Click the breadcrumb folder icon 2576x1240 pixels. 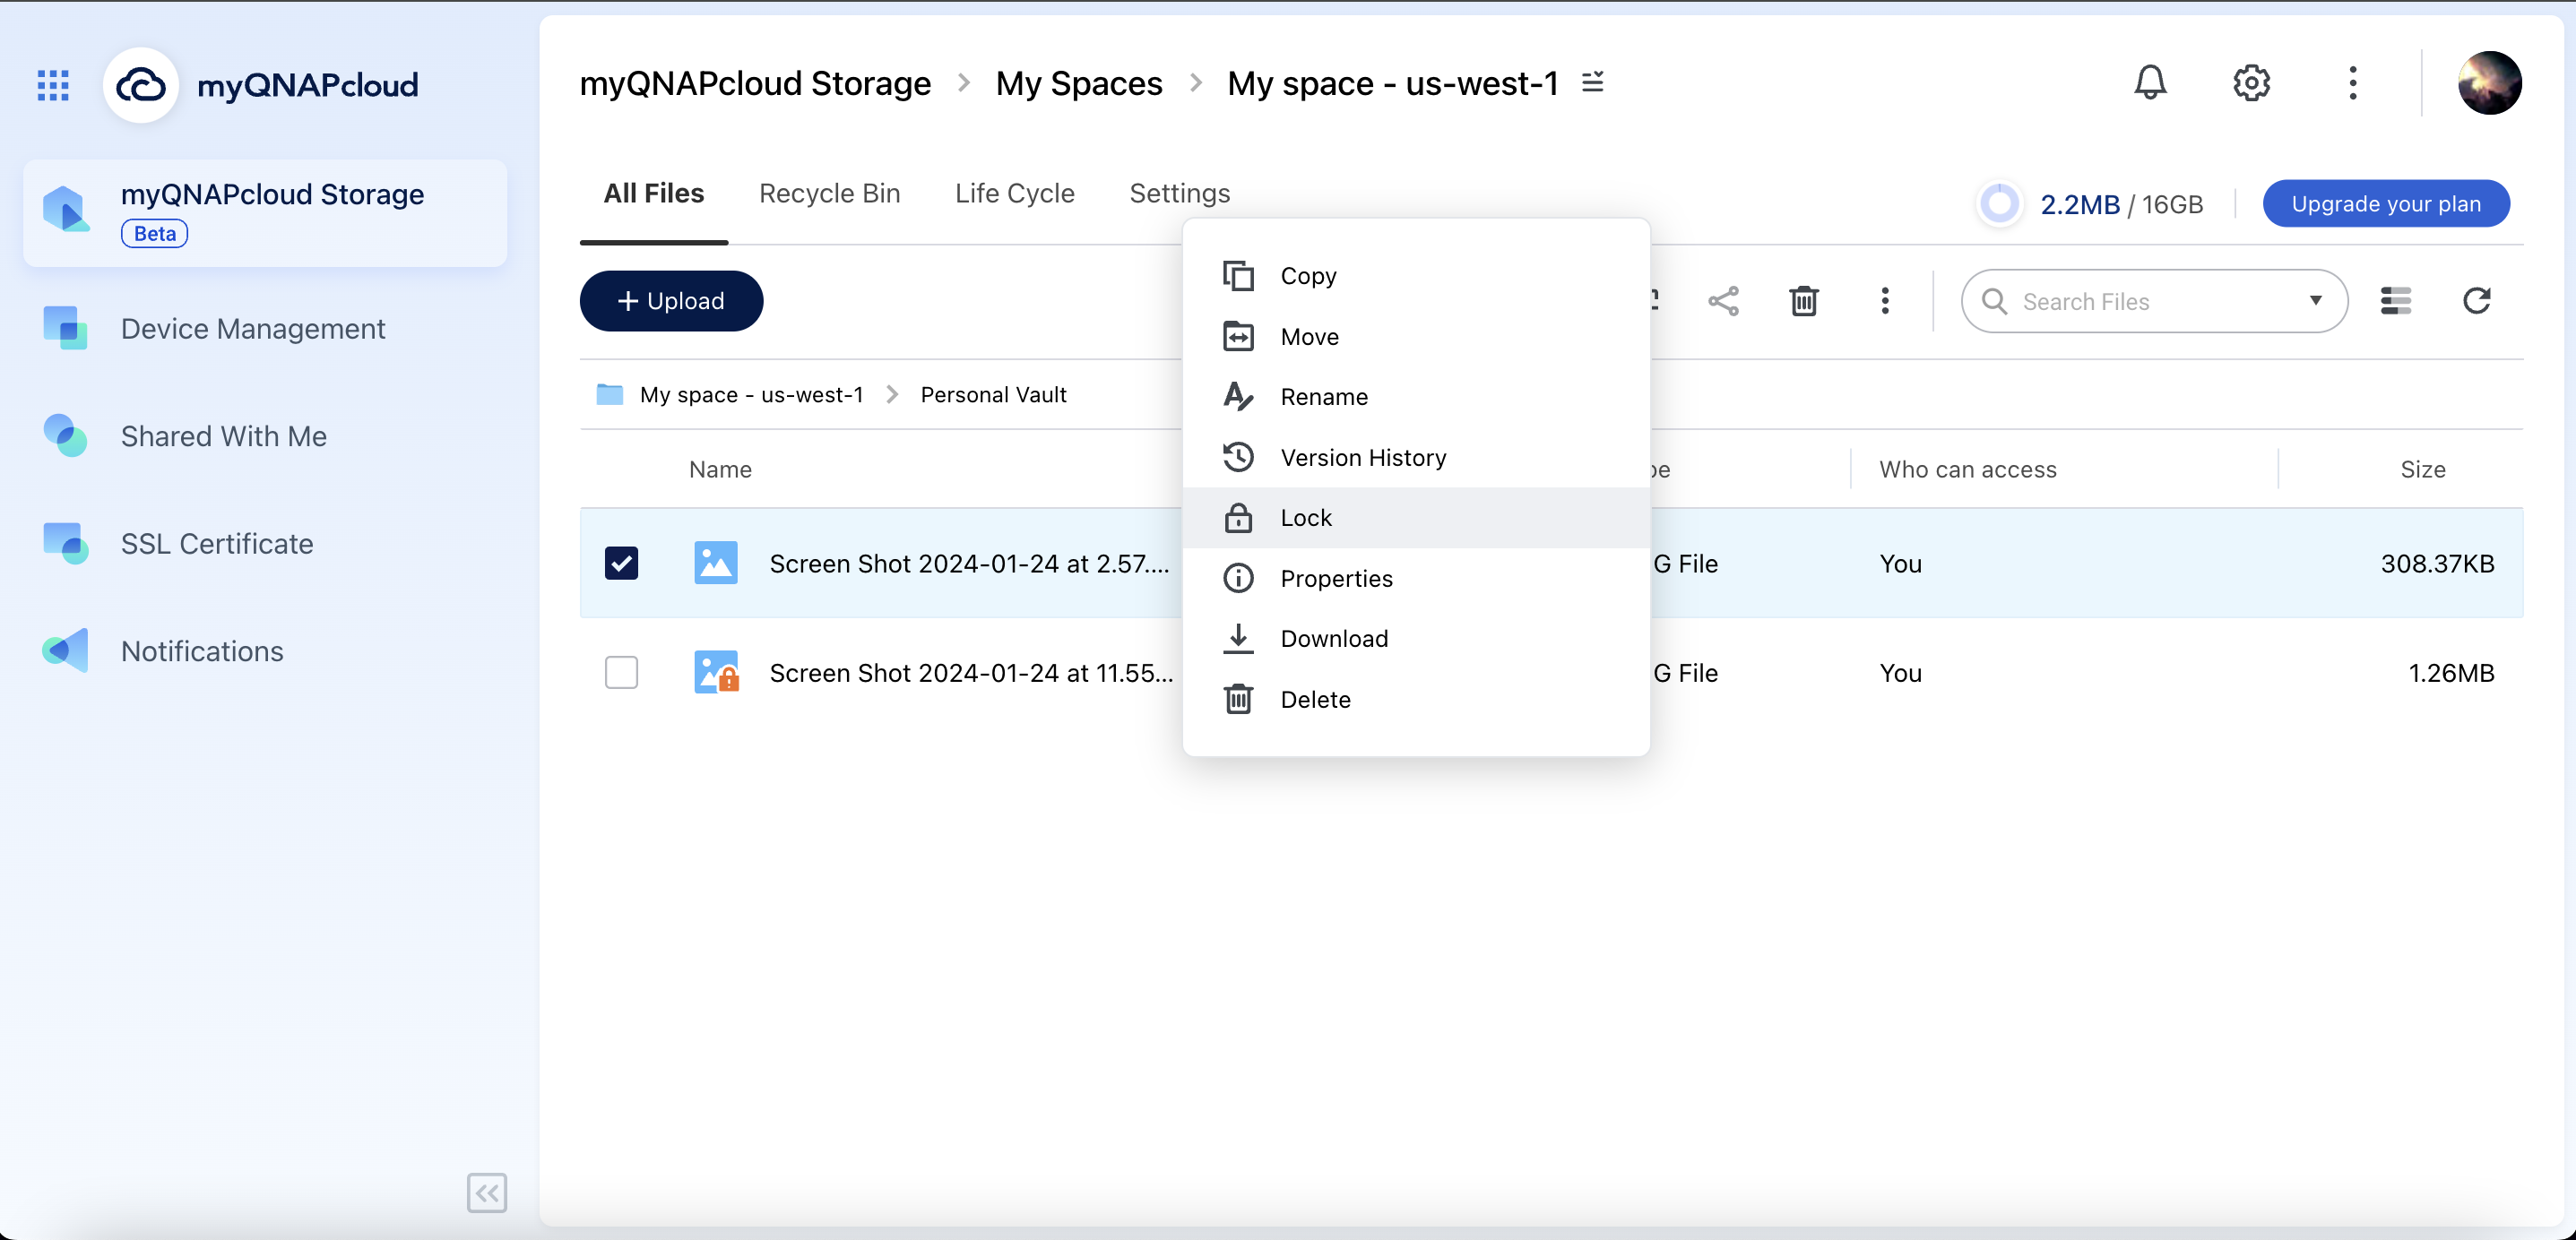610,394
